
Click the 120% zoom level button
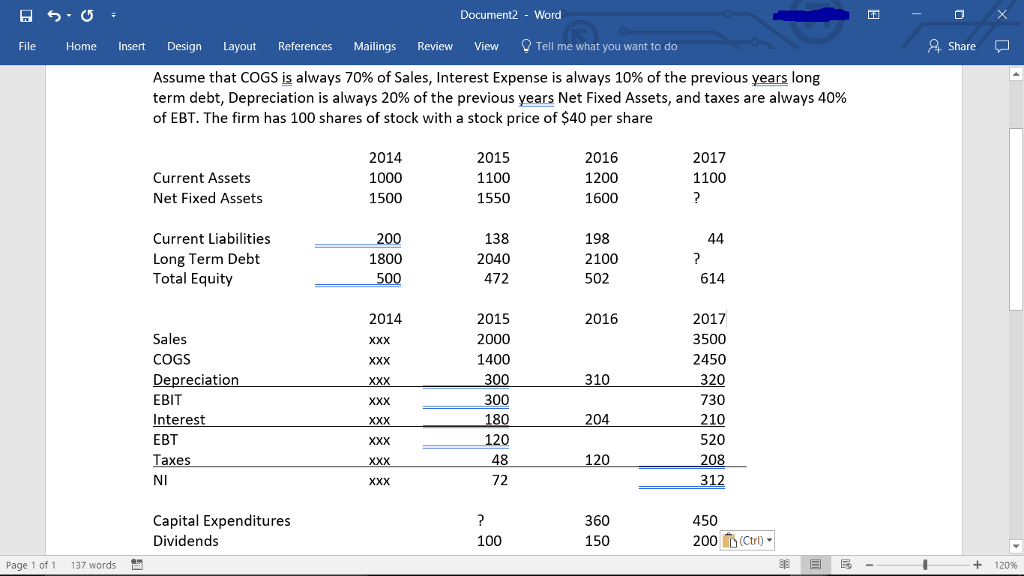click(1006, 565)
